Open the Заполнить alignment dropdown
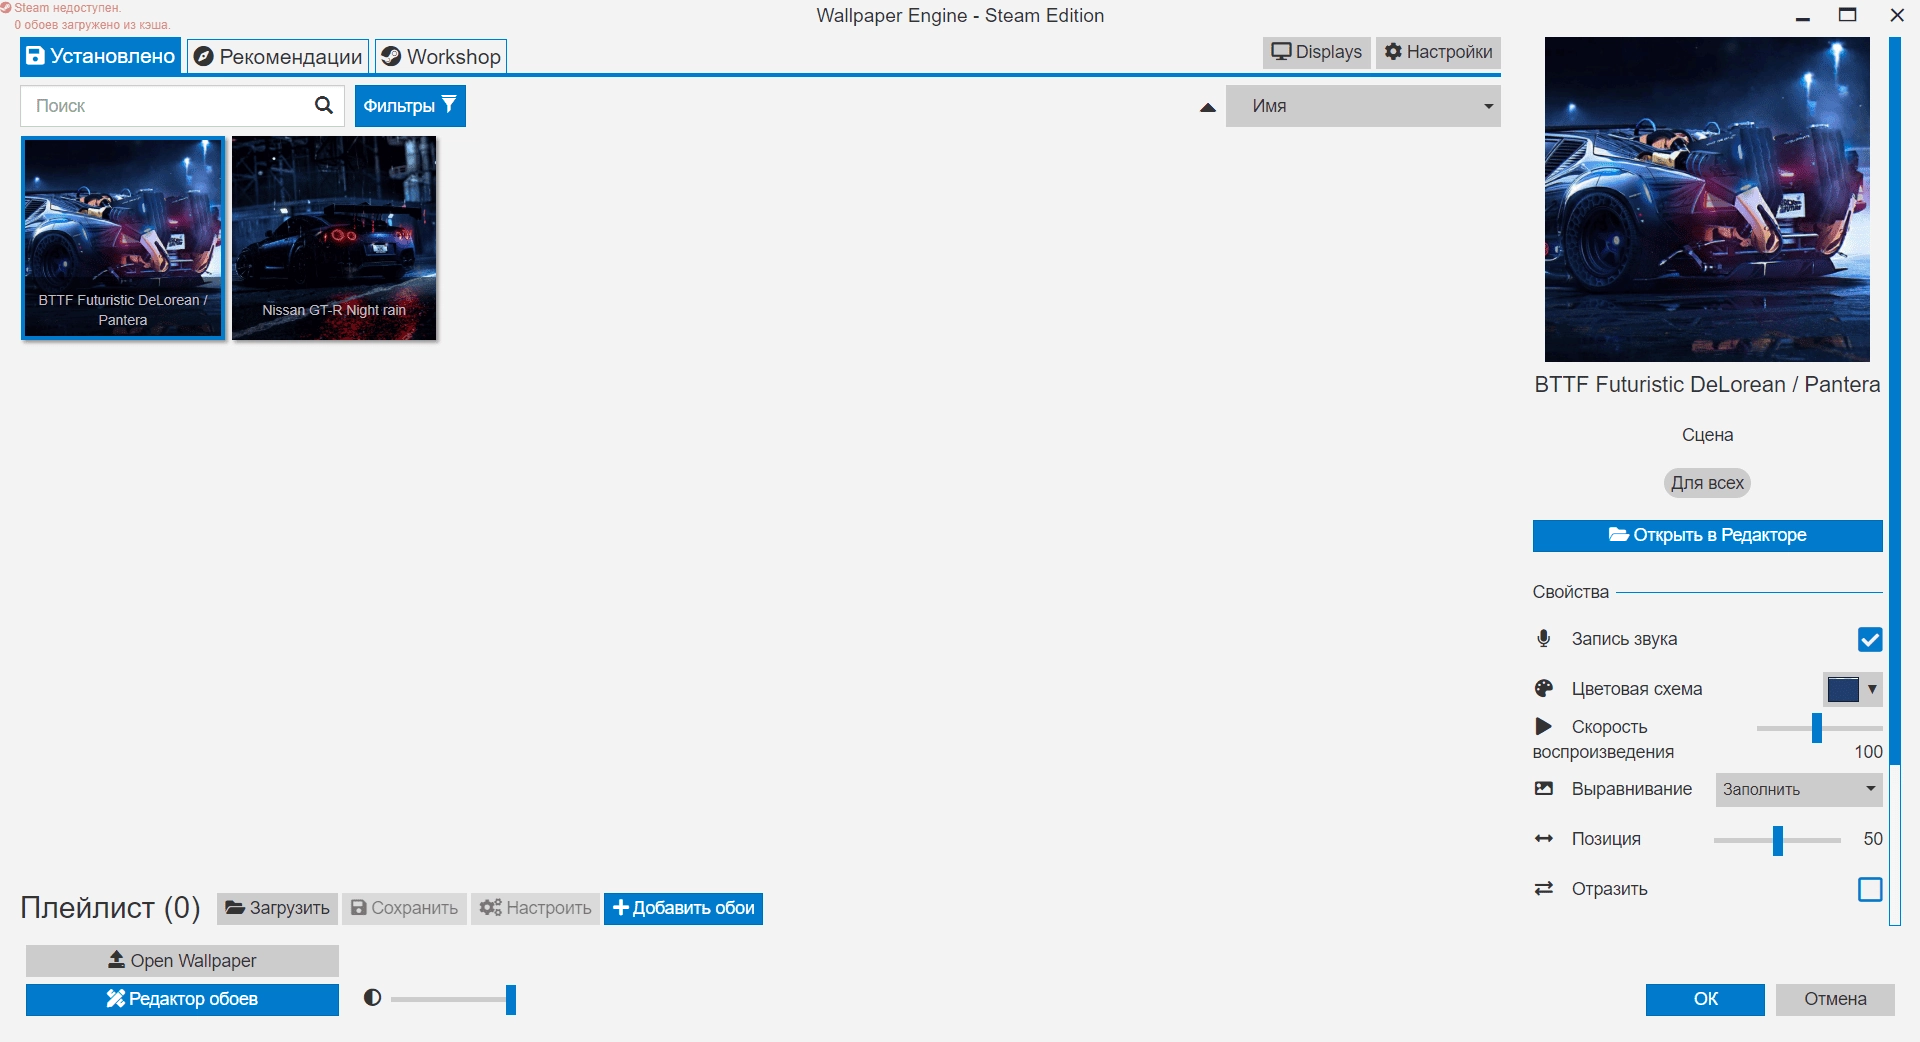 [x=1799, y=789]
